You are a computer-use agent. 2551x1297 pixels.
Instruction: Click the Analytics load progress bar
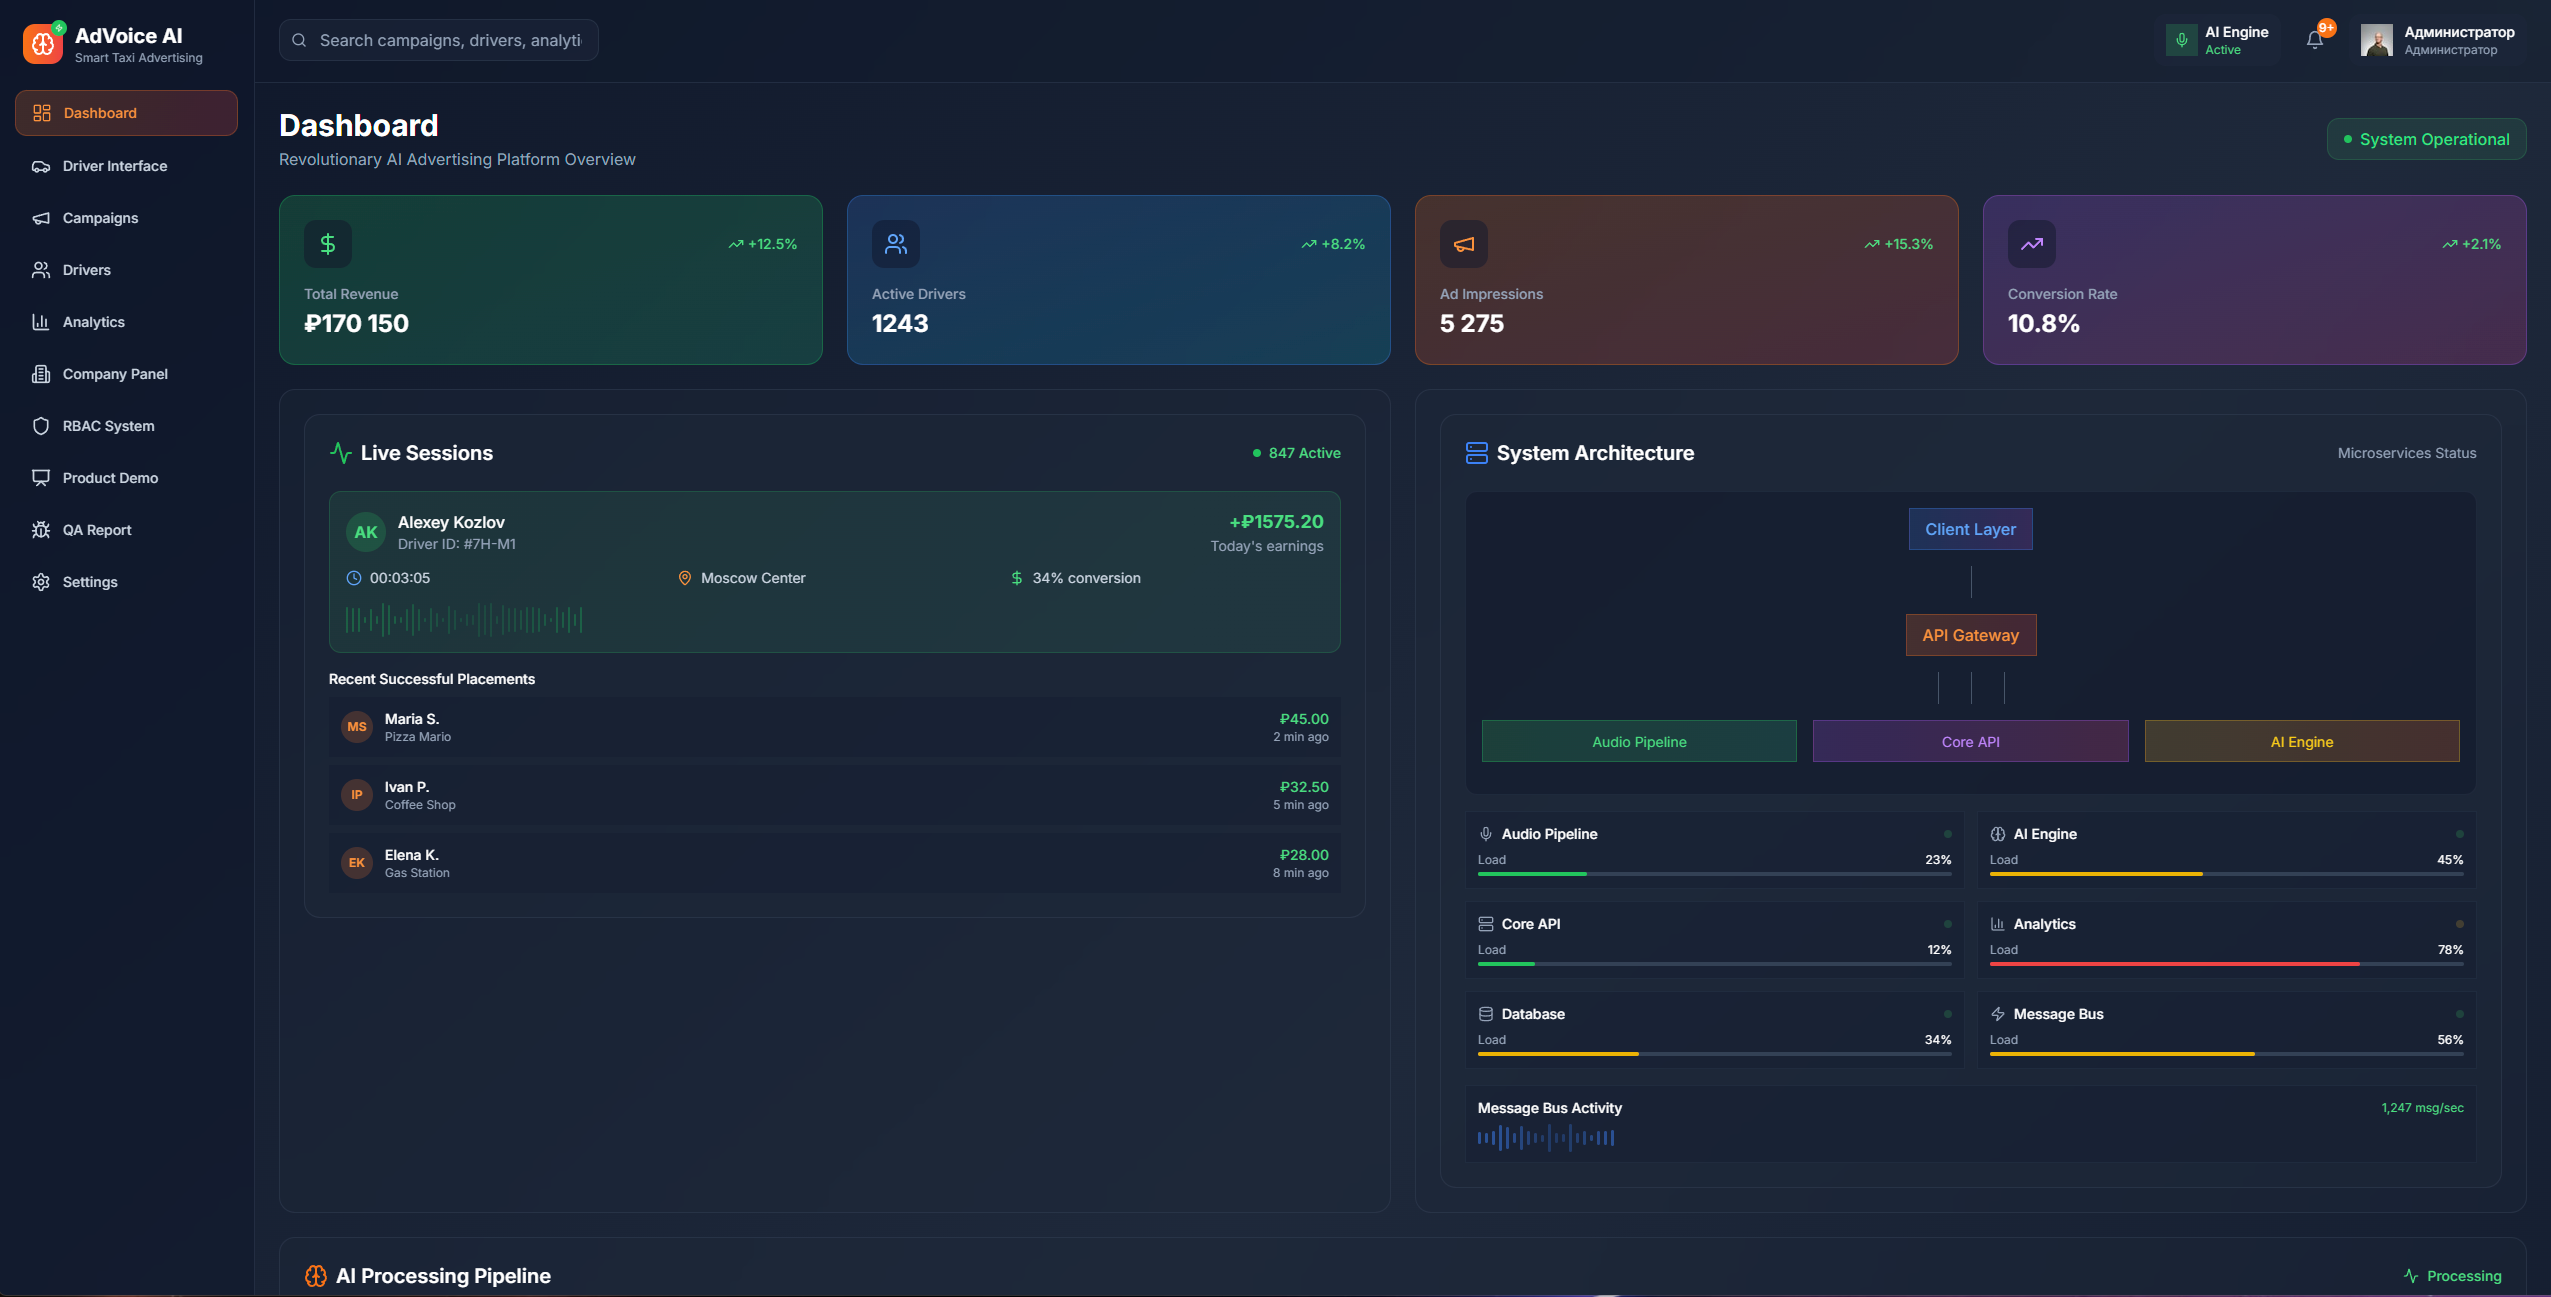coord(2226,964)
